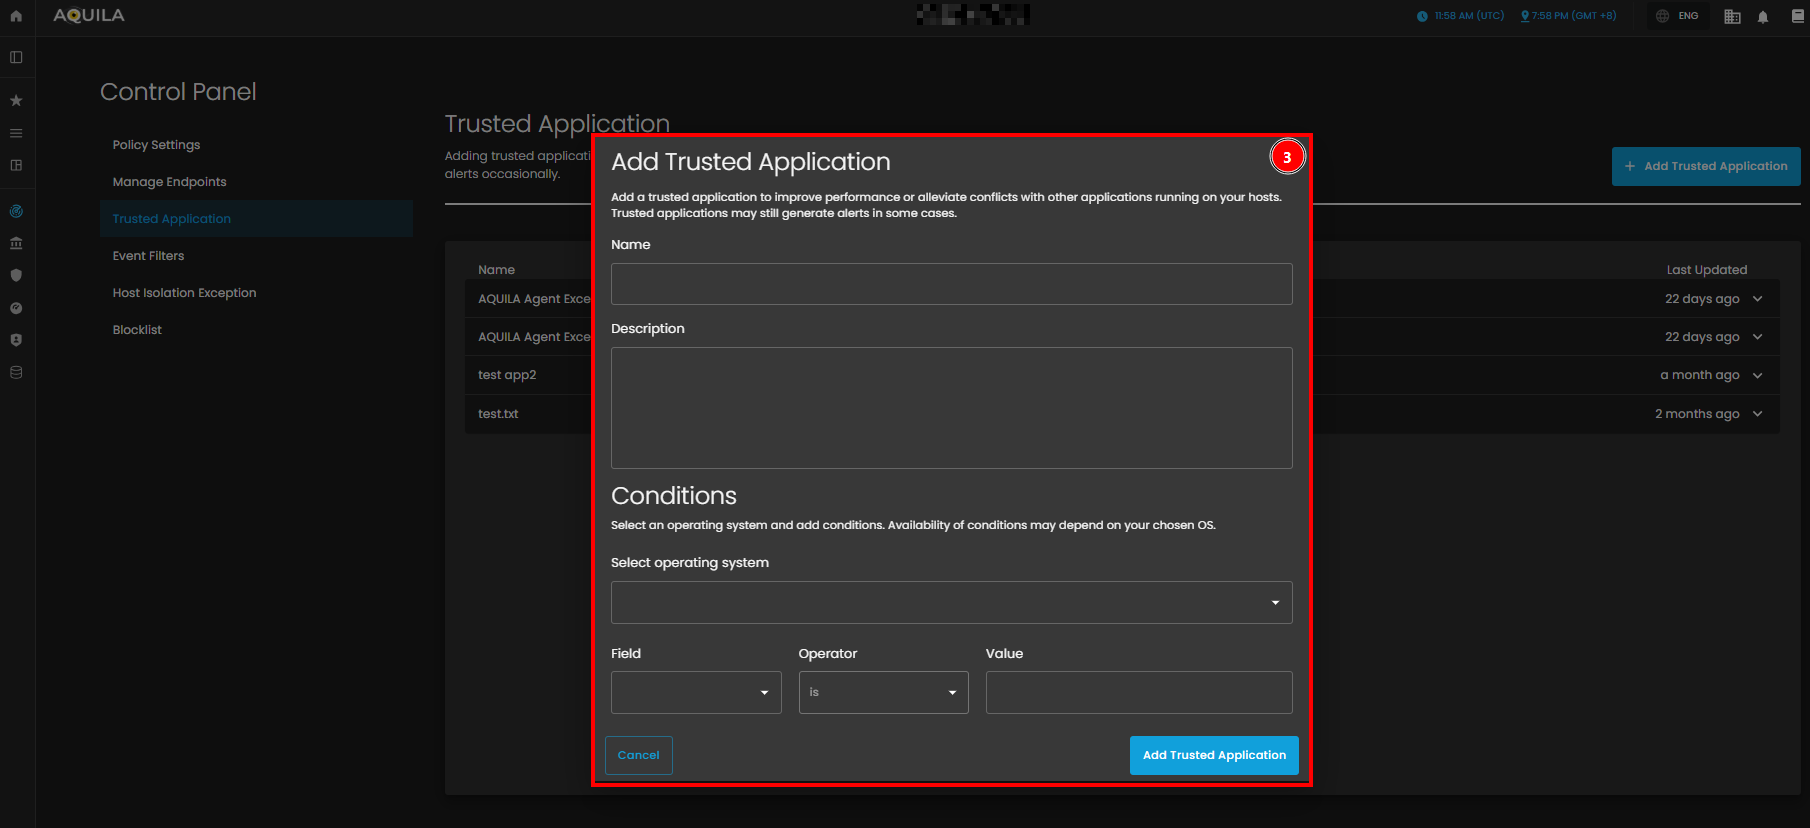Expand the test app2 row chevron
Screen dimensions: 1810x828
pos(1758,375)
